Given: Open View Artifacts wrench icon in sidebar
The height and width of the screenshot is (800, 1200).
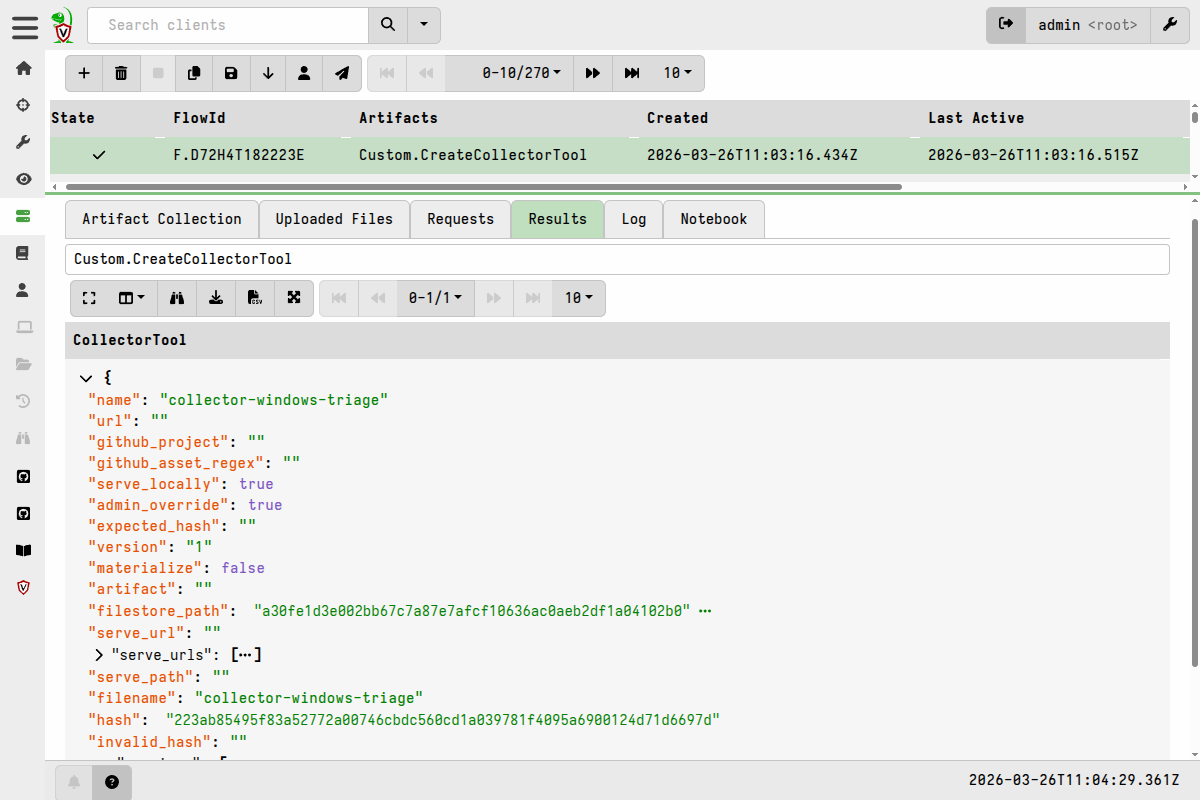Looking at the screenshot, I should click(24, 143).
